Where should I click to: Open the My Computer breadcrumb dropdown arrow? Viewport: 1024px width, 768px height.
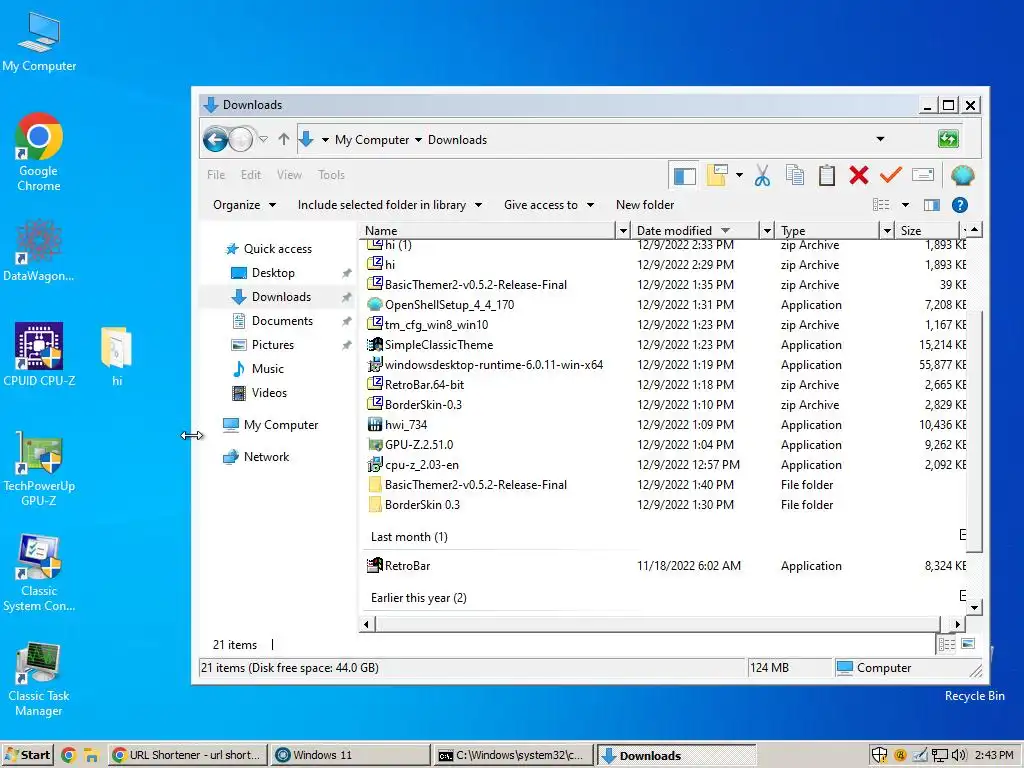point(419,140)
